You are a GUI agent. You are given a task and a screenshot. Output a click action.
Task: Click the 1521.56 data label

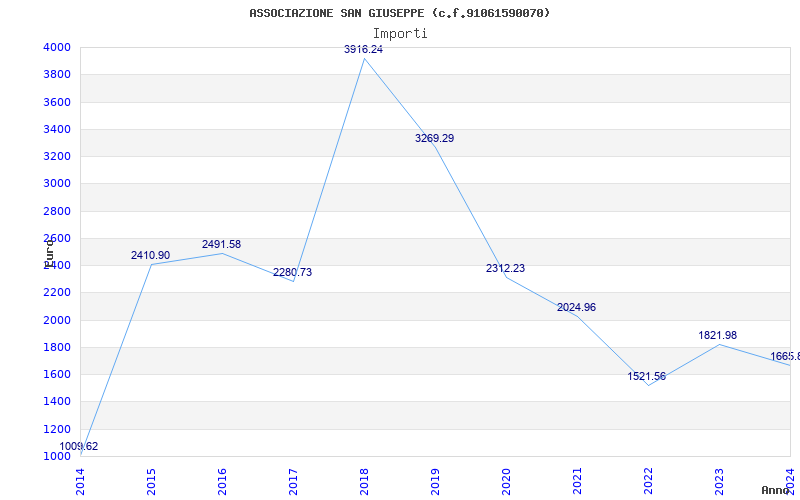tap(646, 377)
